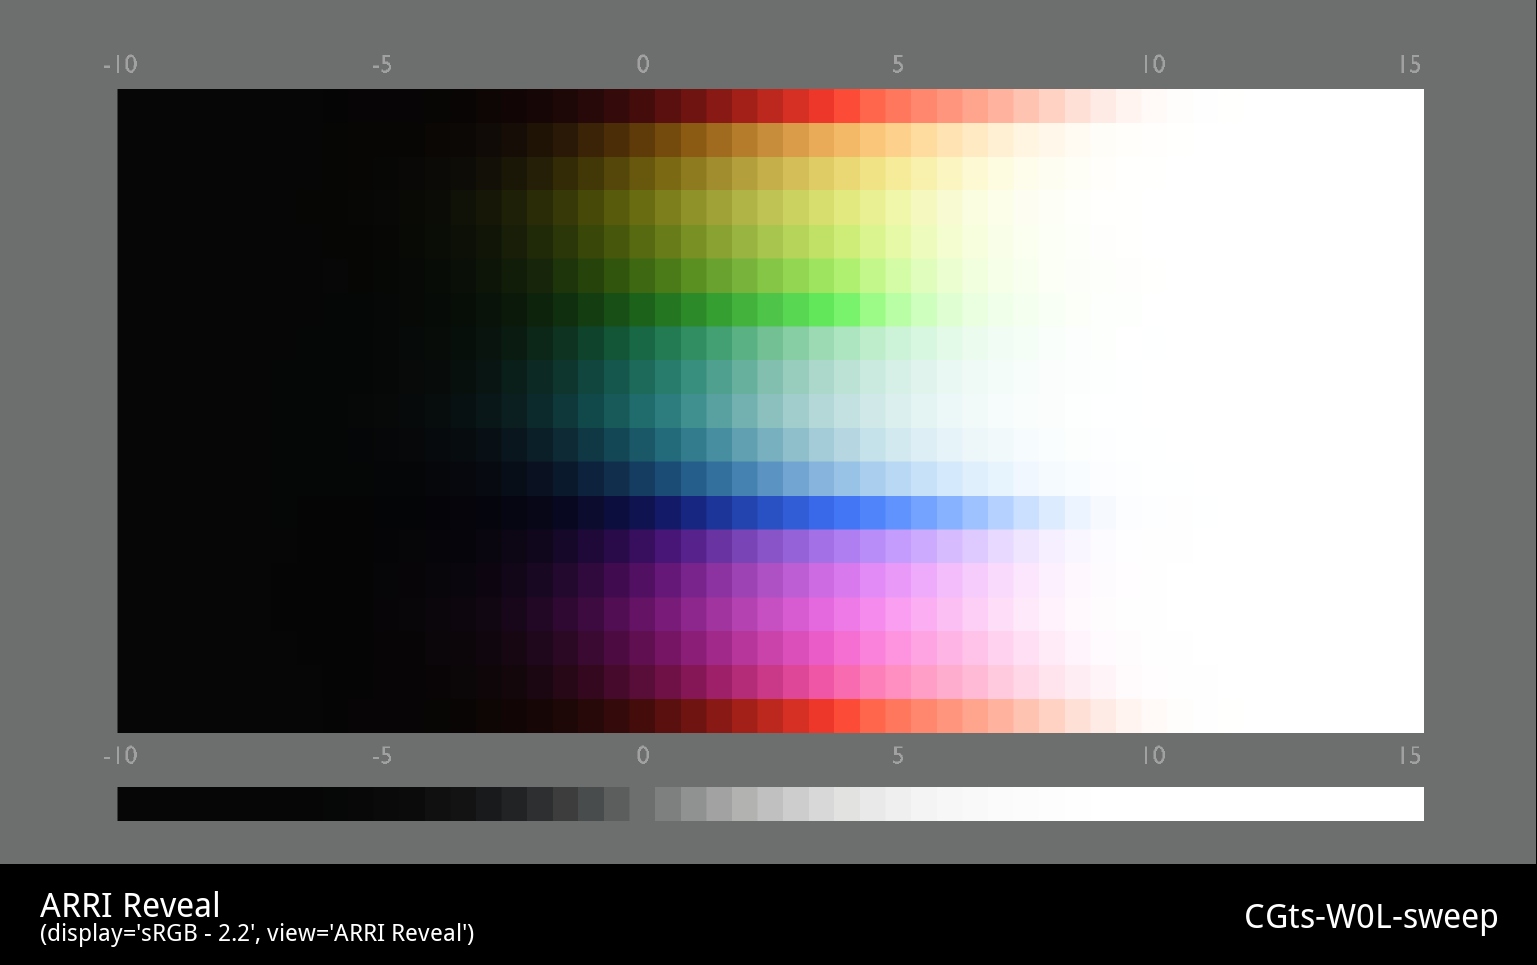Click the bottom axis label '15'

(x=1410, y=756)
